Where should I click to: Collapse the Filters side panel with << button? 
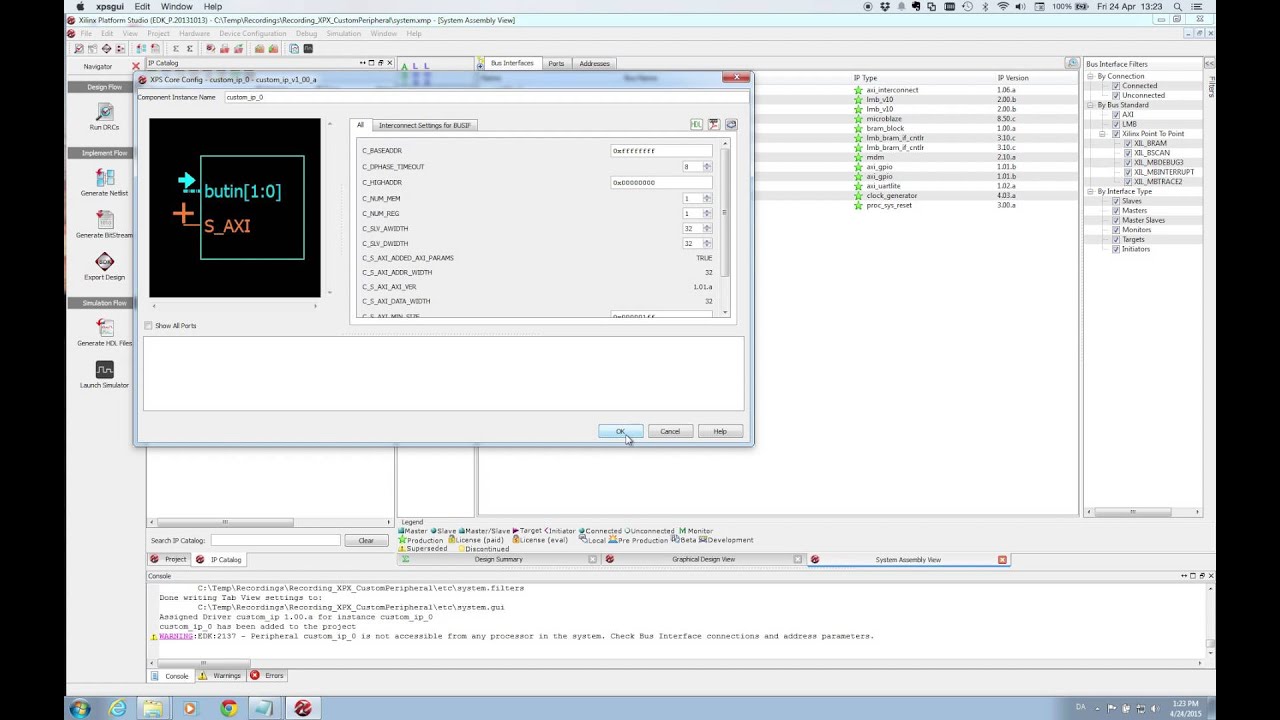click(1211, 64)
